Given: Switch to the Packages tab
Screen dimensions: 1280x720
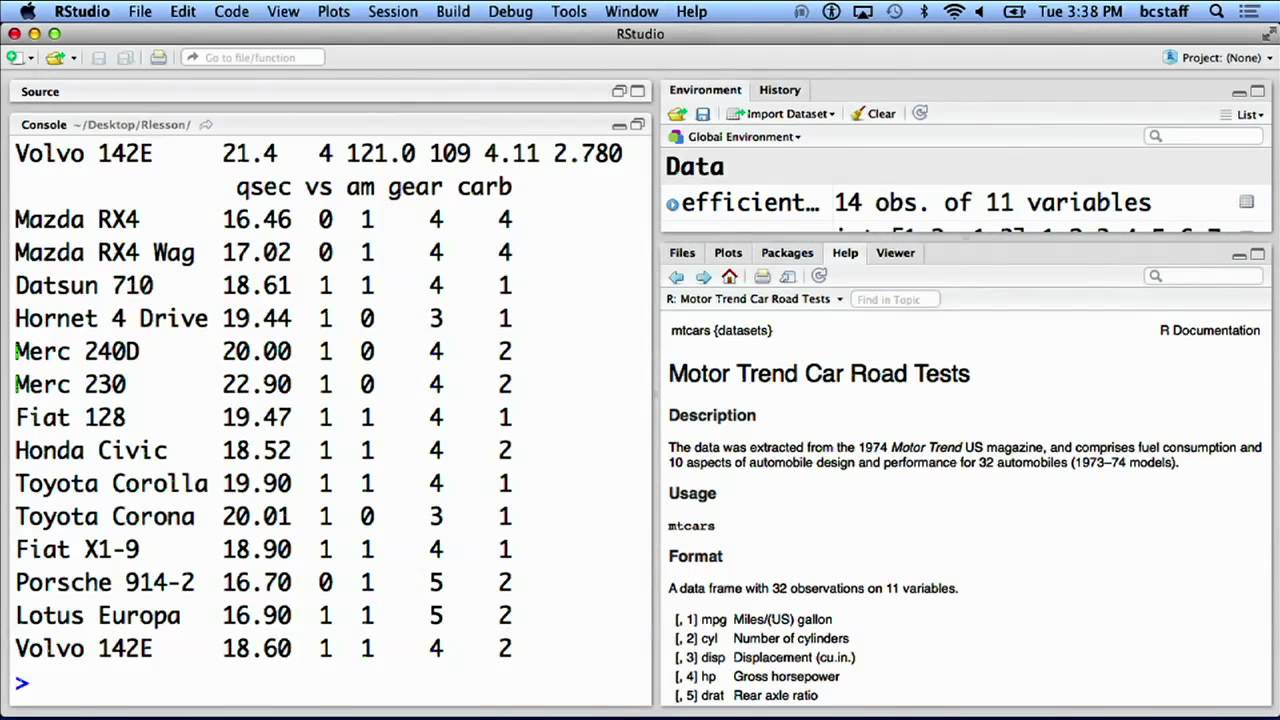Looking at the screenshot, I should pos(787,253).
